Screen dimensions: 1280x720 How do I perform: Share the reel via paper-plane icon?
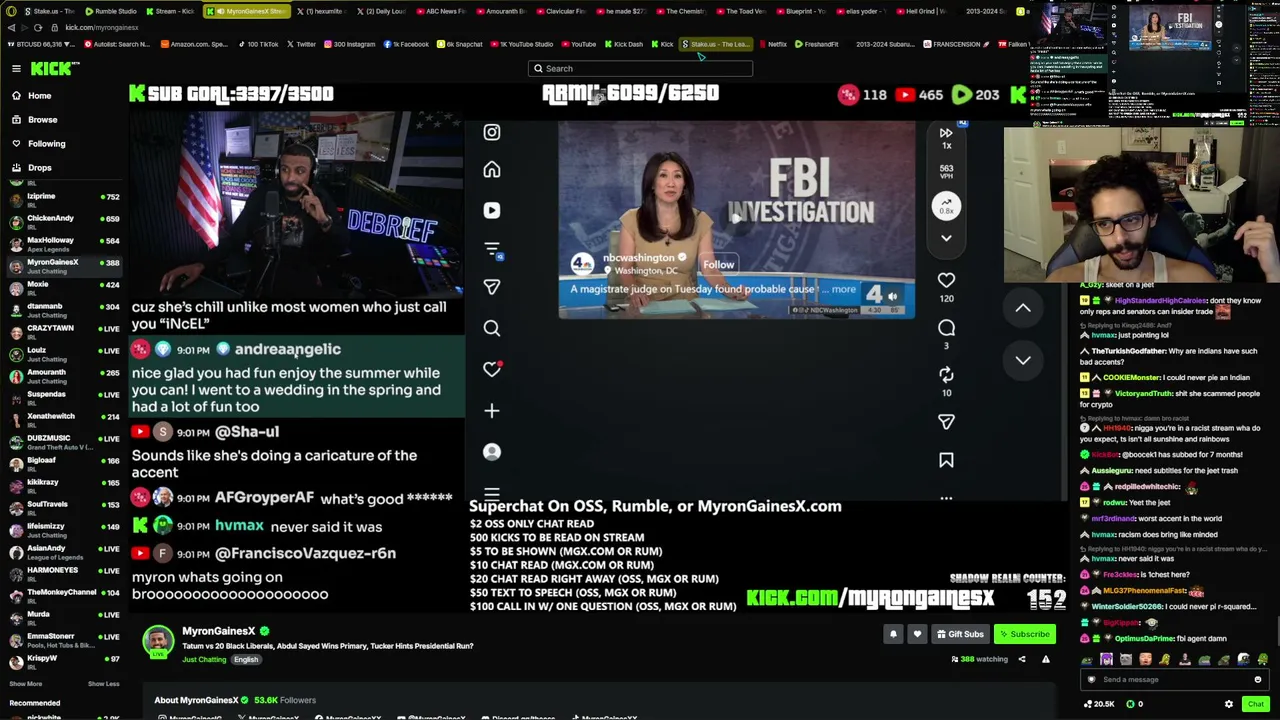pyautogui.click(x=946, y=422)
